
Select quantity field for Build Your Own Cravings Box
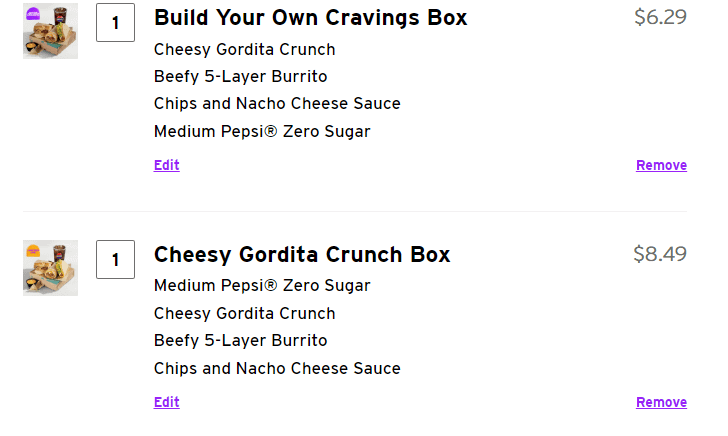click(x=116, y=23)
